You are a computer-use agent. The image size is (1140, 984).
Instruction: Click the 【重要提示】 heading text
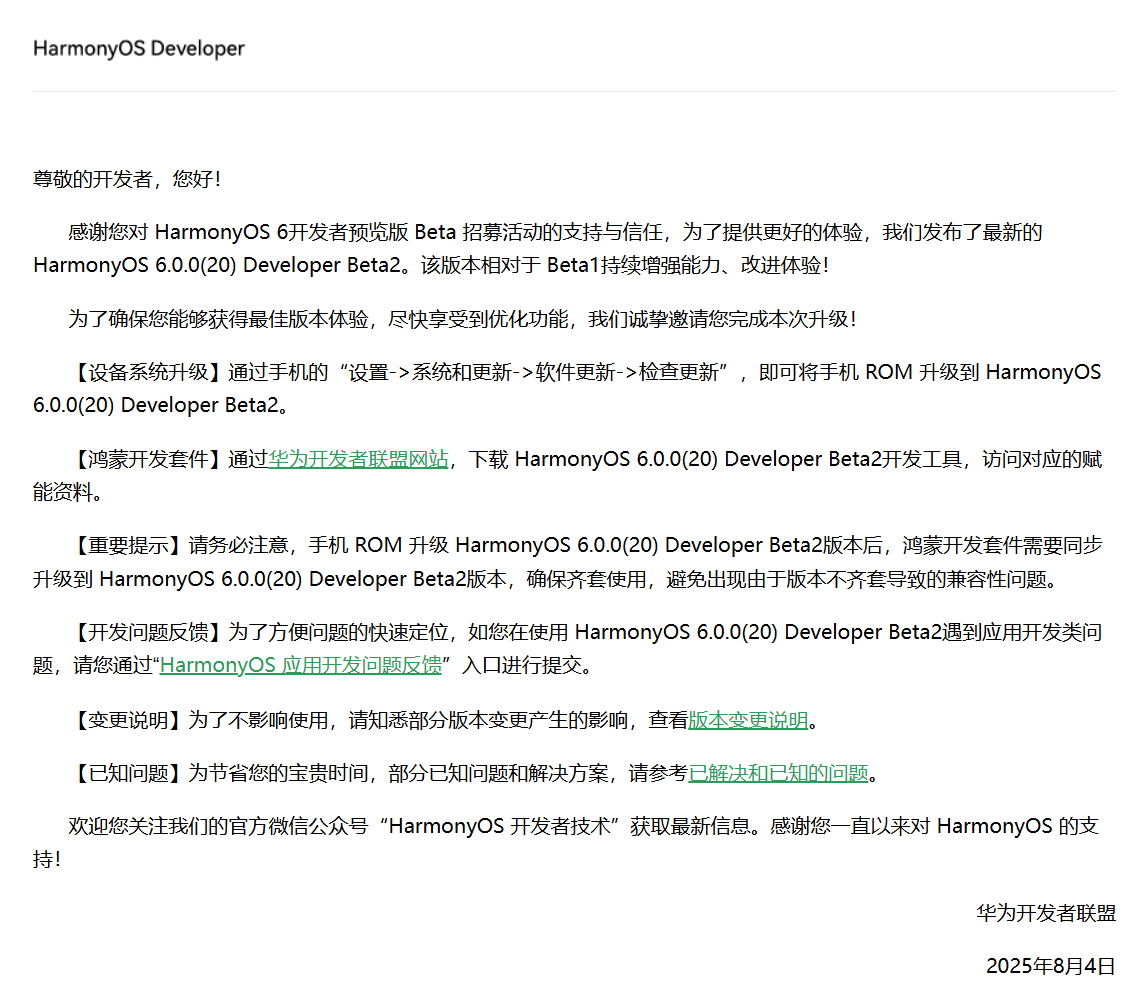pos(128,545)
